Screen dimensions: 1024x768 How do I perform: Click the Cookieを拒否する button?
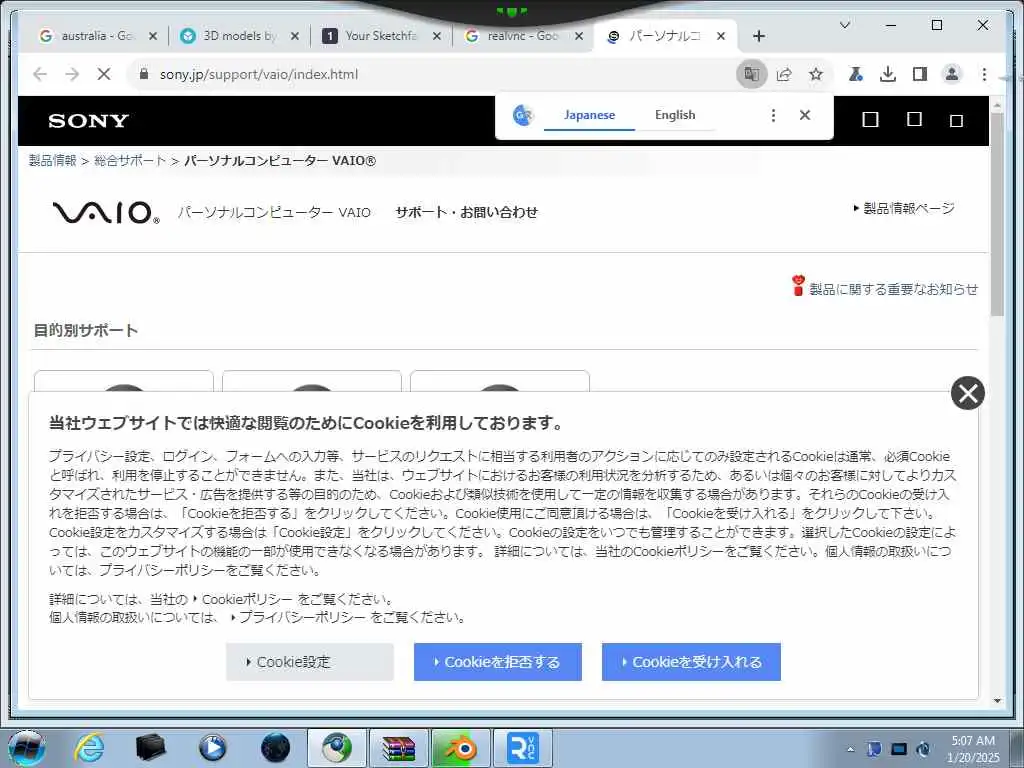[x=498, y=662]
